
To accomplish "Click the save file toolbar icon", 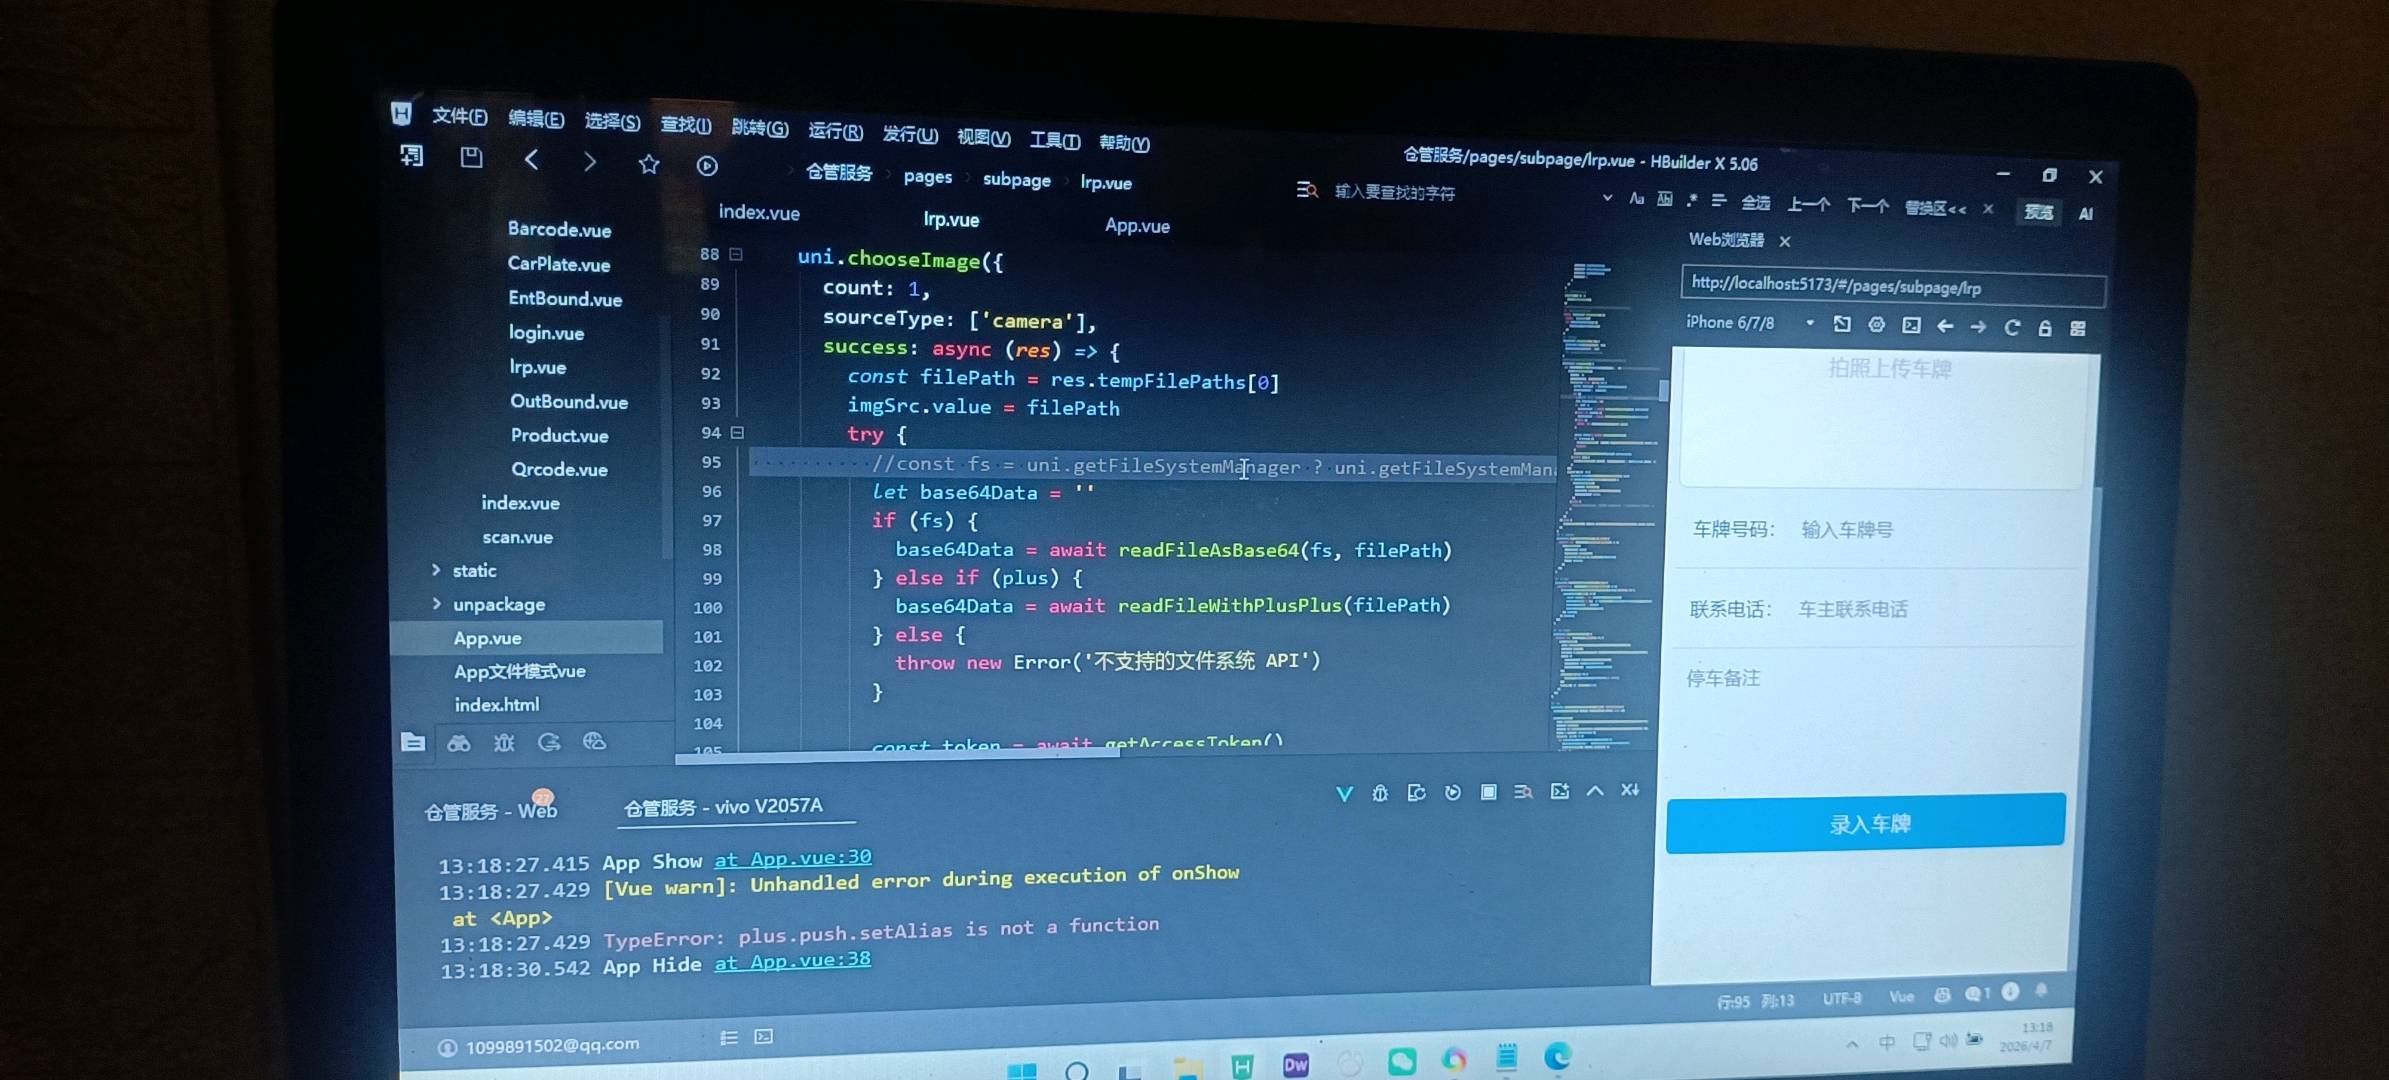I will point(471,157).
